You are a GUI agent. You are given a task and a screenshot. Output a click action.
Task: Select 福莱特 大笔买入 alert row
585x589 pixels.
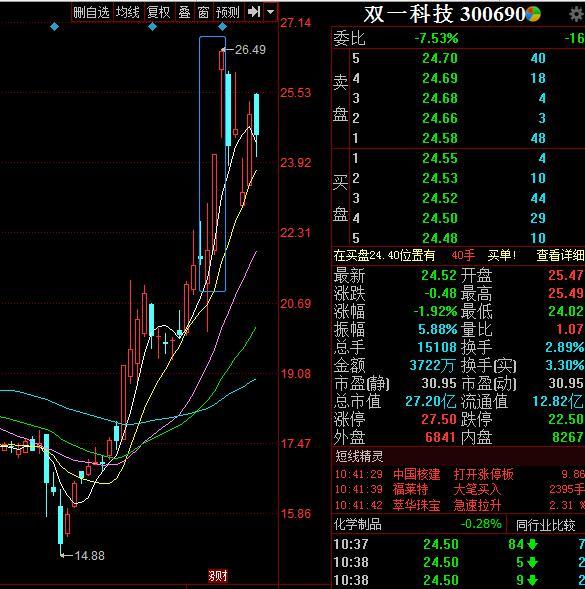[x=459, y=489]
